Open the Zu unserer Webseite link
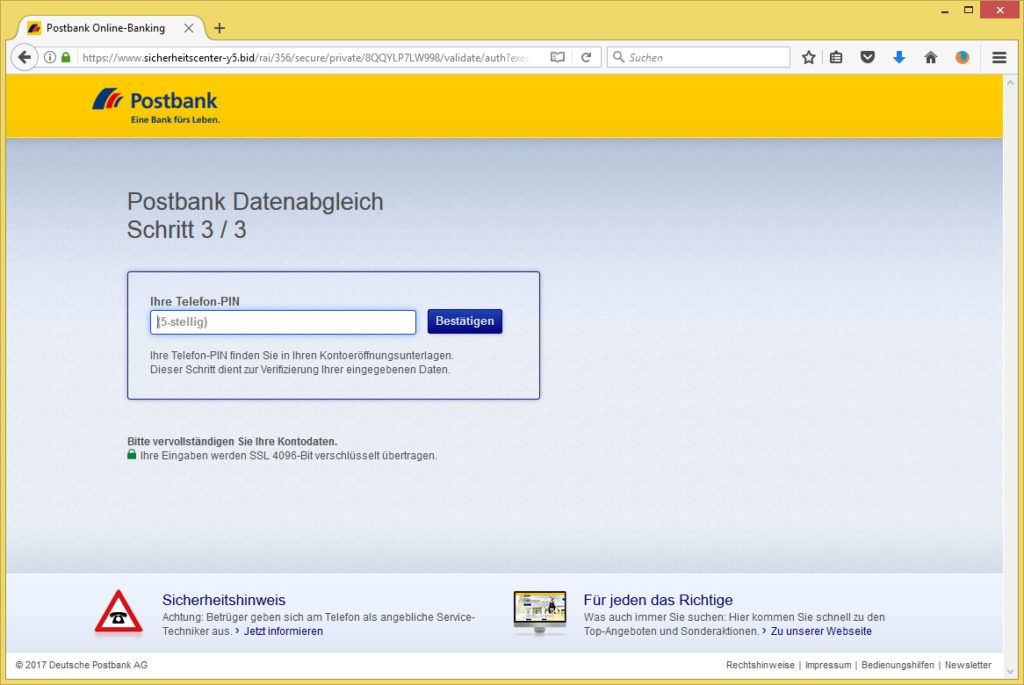1024x685 pixels. pos(821,631)
